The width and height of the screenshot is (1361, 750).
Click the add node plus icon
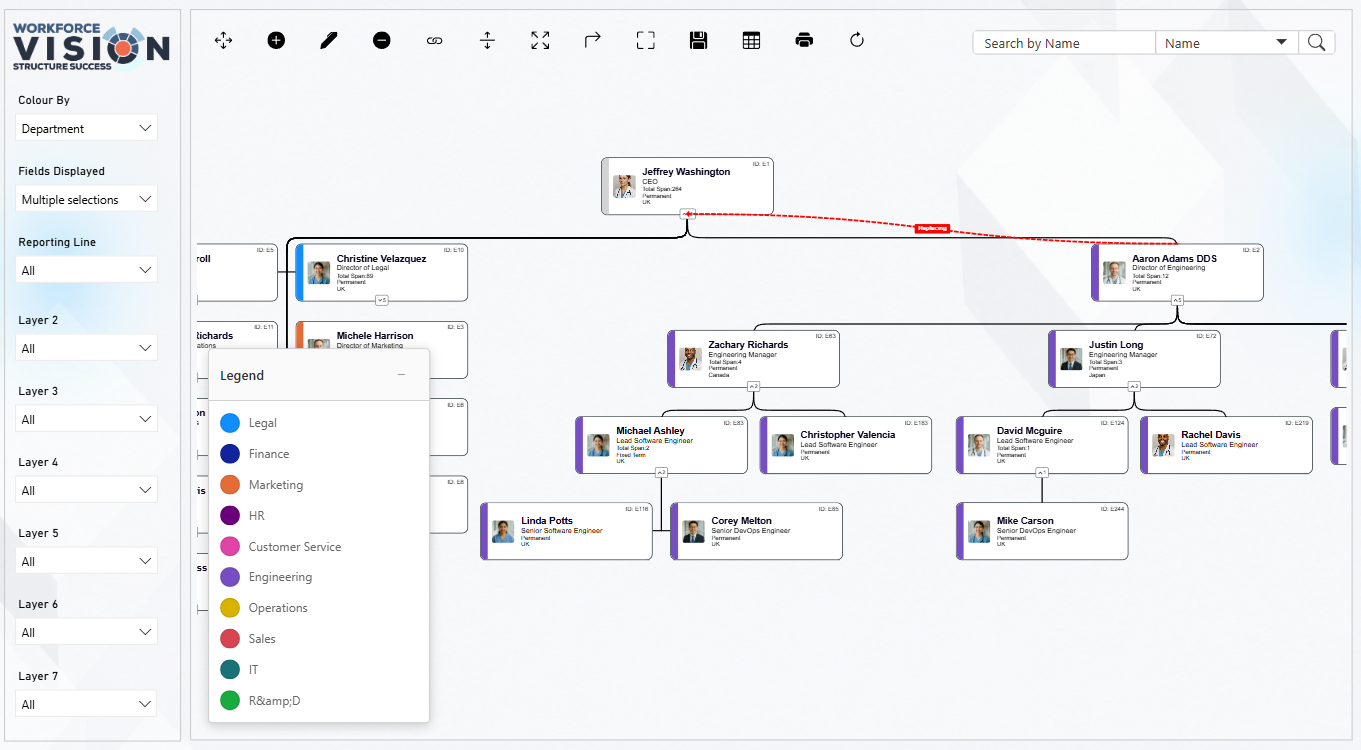[276, 41]
